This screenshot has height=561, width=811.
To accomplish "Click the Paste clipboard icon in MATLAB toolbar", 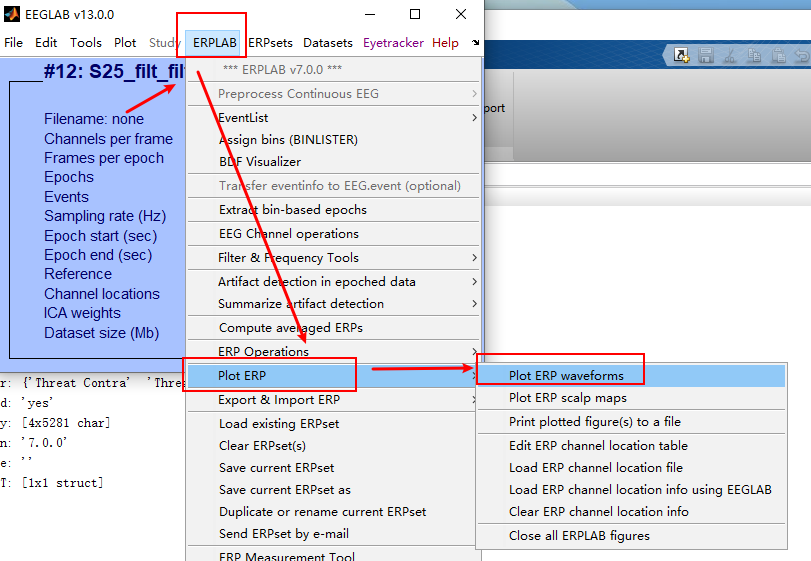I will click(778, 55).
